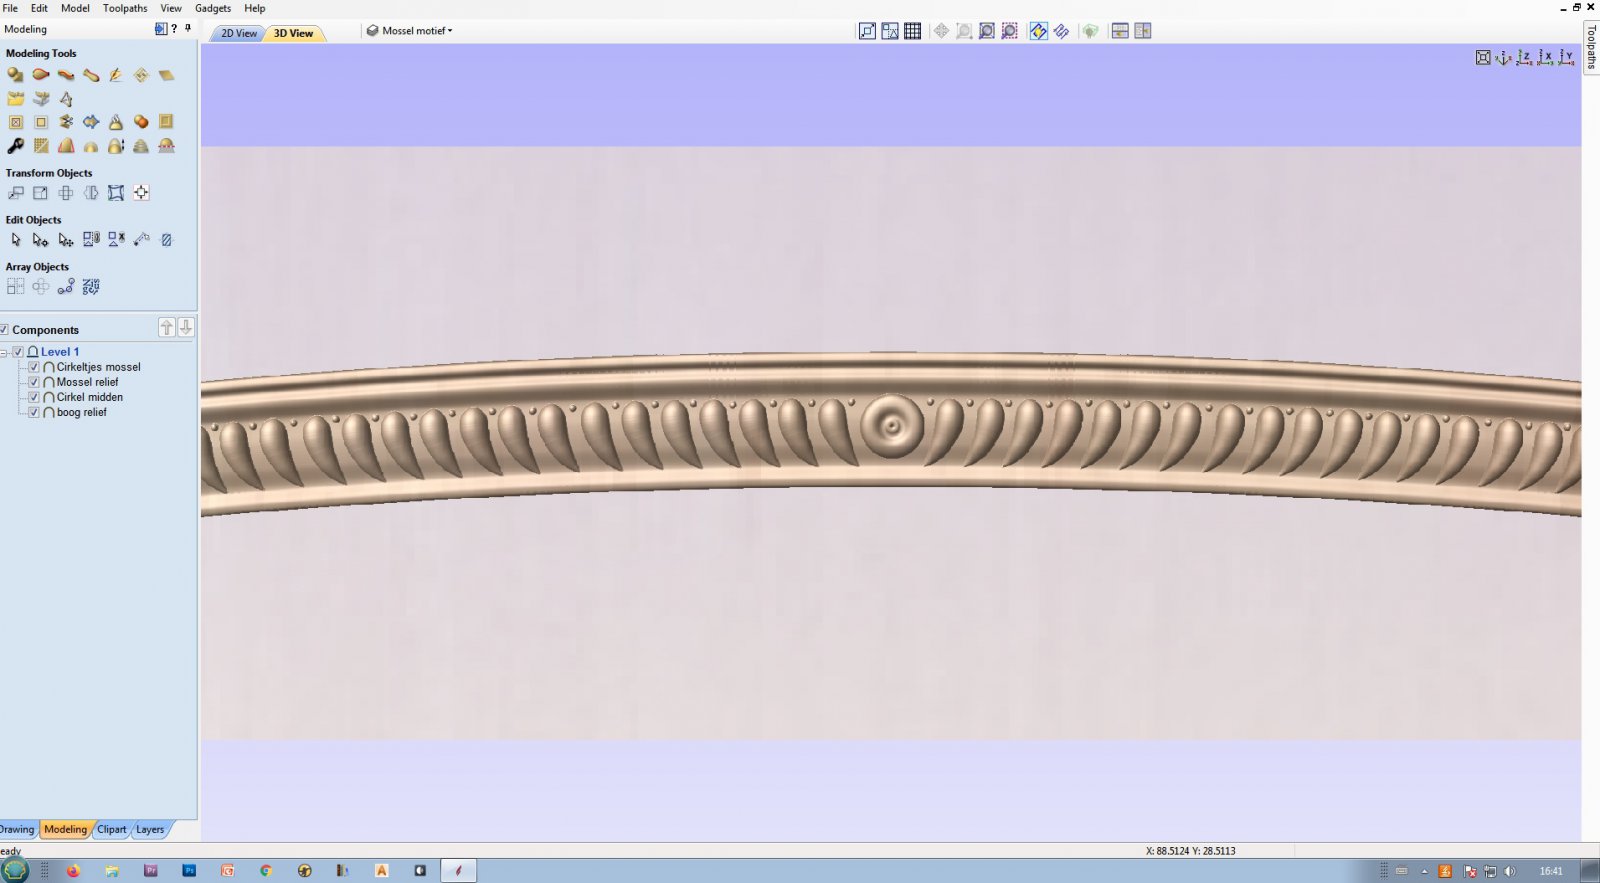The height and width of the screenshot is (883, 1600).
Task: Switch to the Drawing tab
Action: click(17, 829)
